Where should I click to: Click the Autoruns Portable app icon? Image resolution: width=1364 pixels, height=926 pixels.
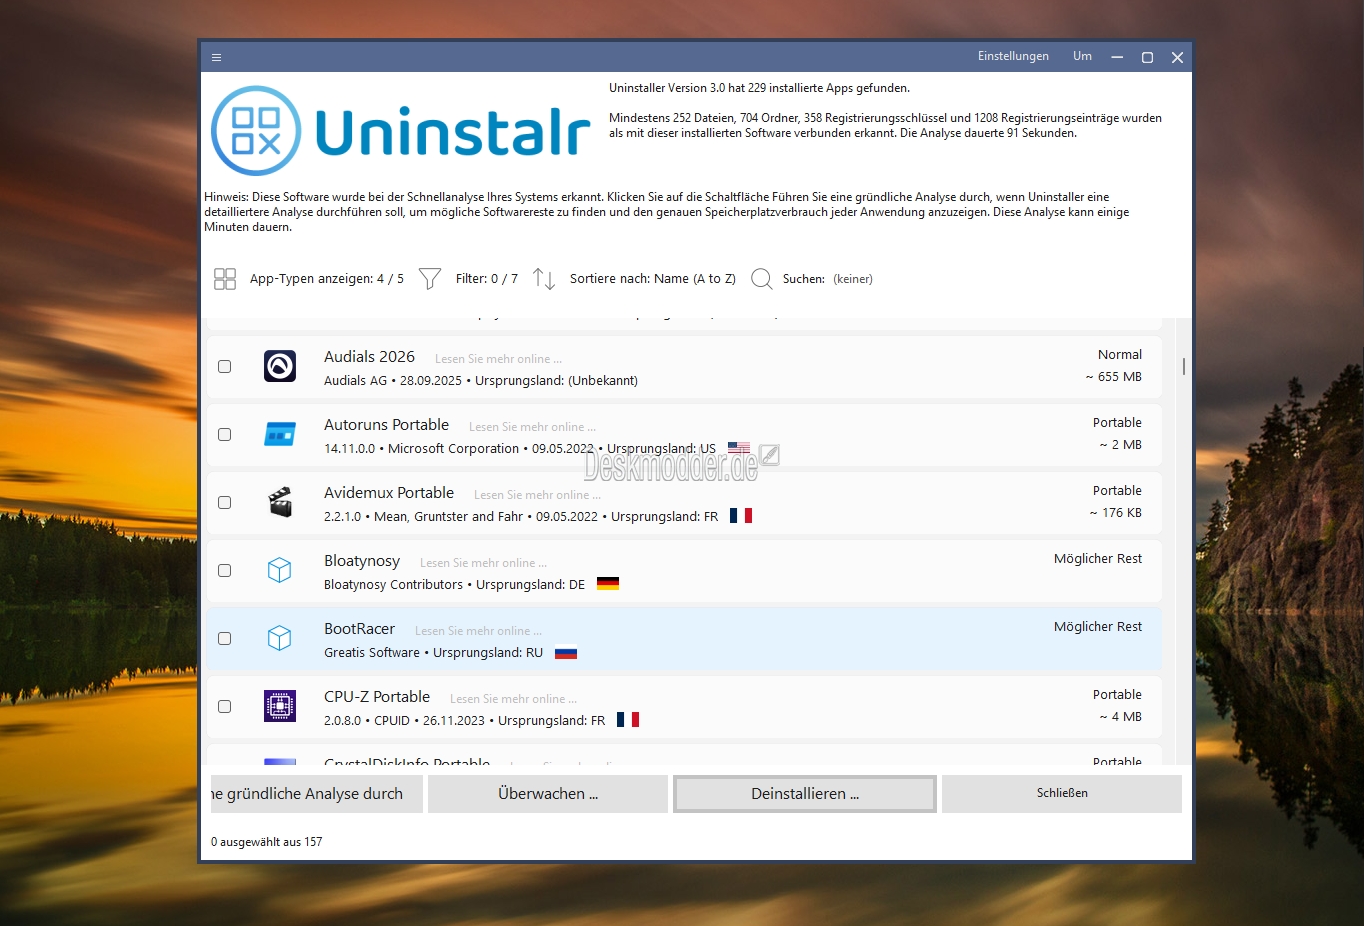point(280,435)
